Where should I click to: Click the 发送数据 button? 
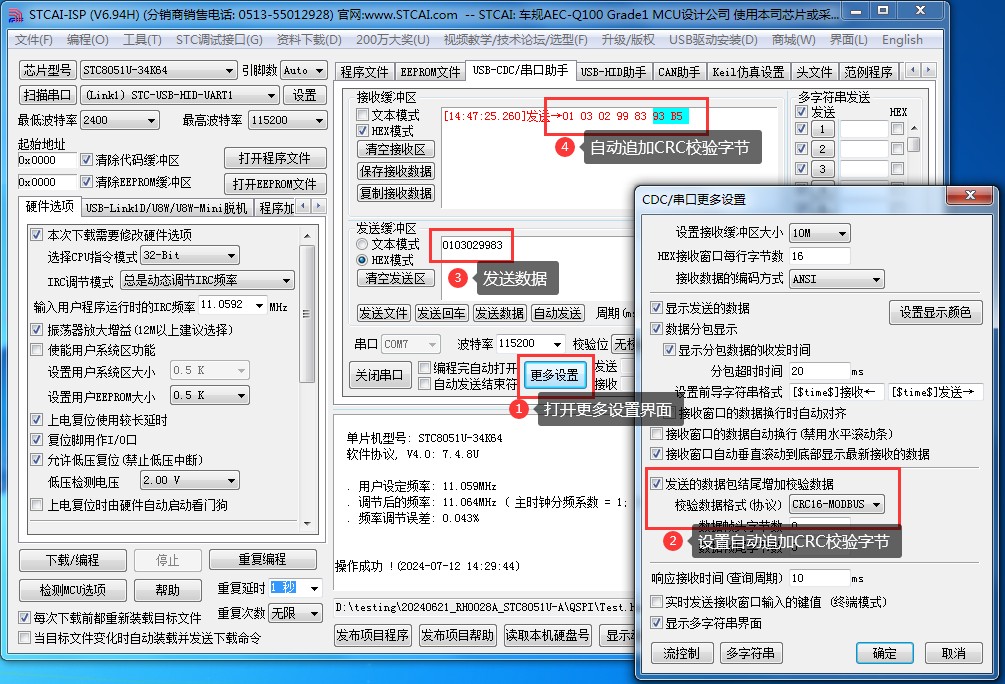[499, 313]
